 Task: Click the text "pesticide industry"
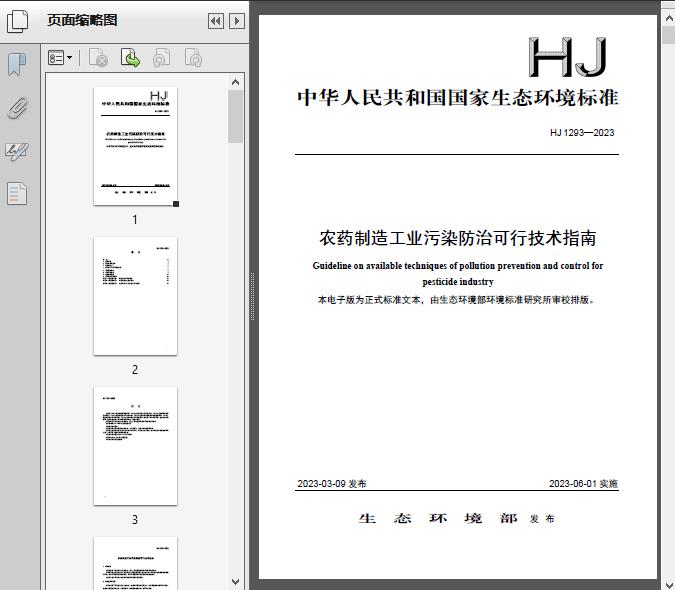[458, 282]
